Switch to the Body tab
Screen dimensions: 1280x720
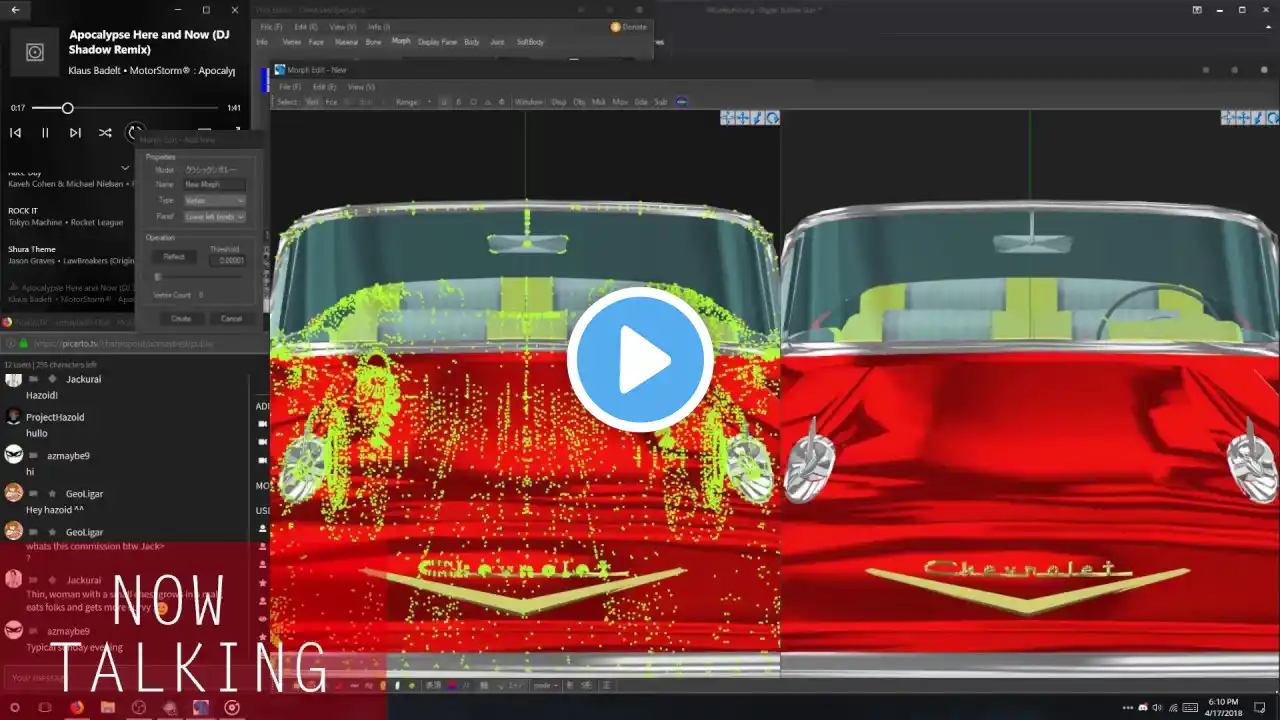coord(472,42)
